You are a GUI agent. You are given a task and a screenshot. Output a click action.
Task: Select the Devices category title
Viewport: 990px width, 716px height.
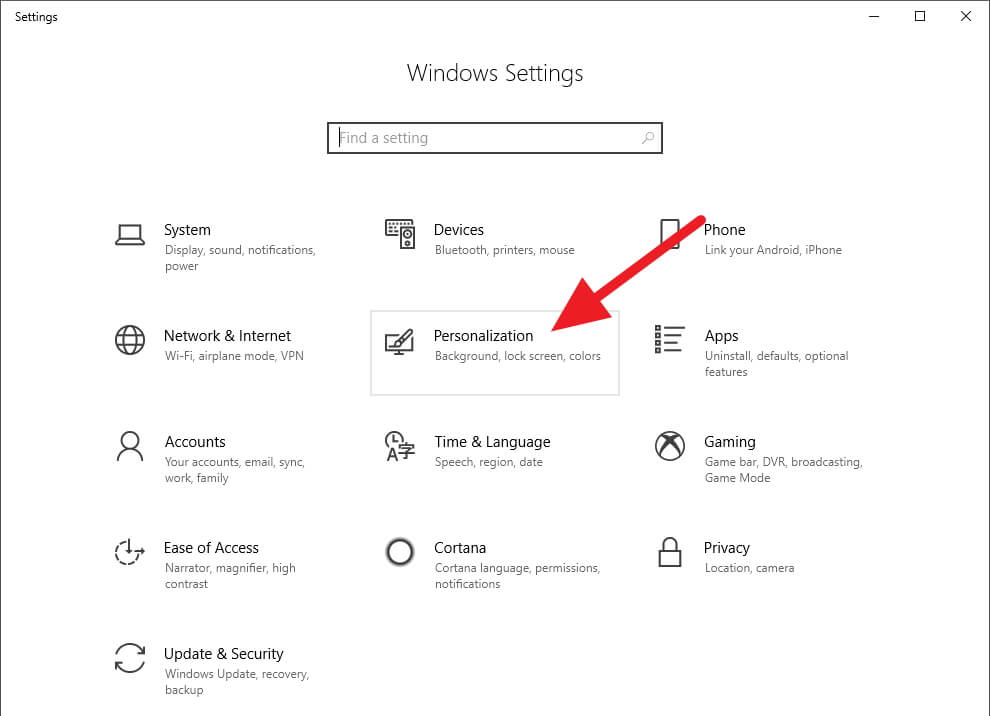[x=459, y=230]
